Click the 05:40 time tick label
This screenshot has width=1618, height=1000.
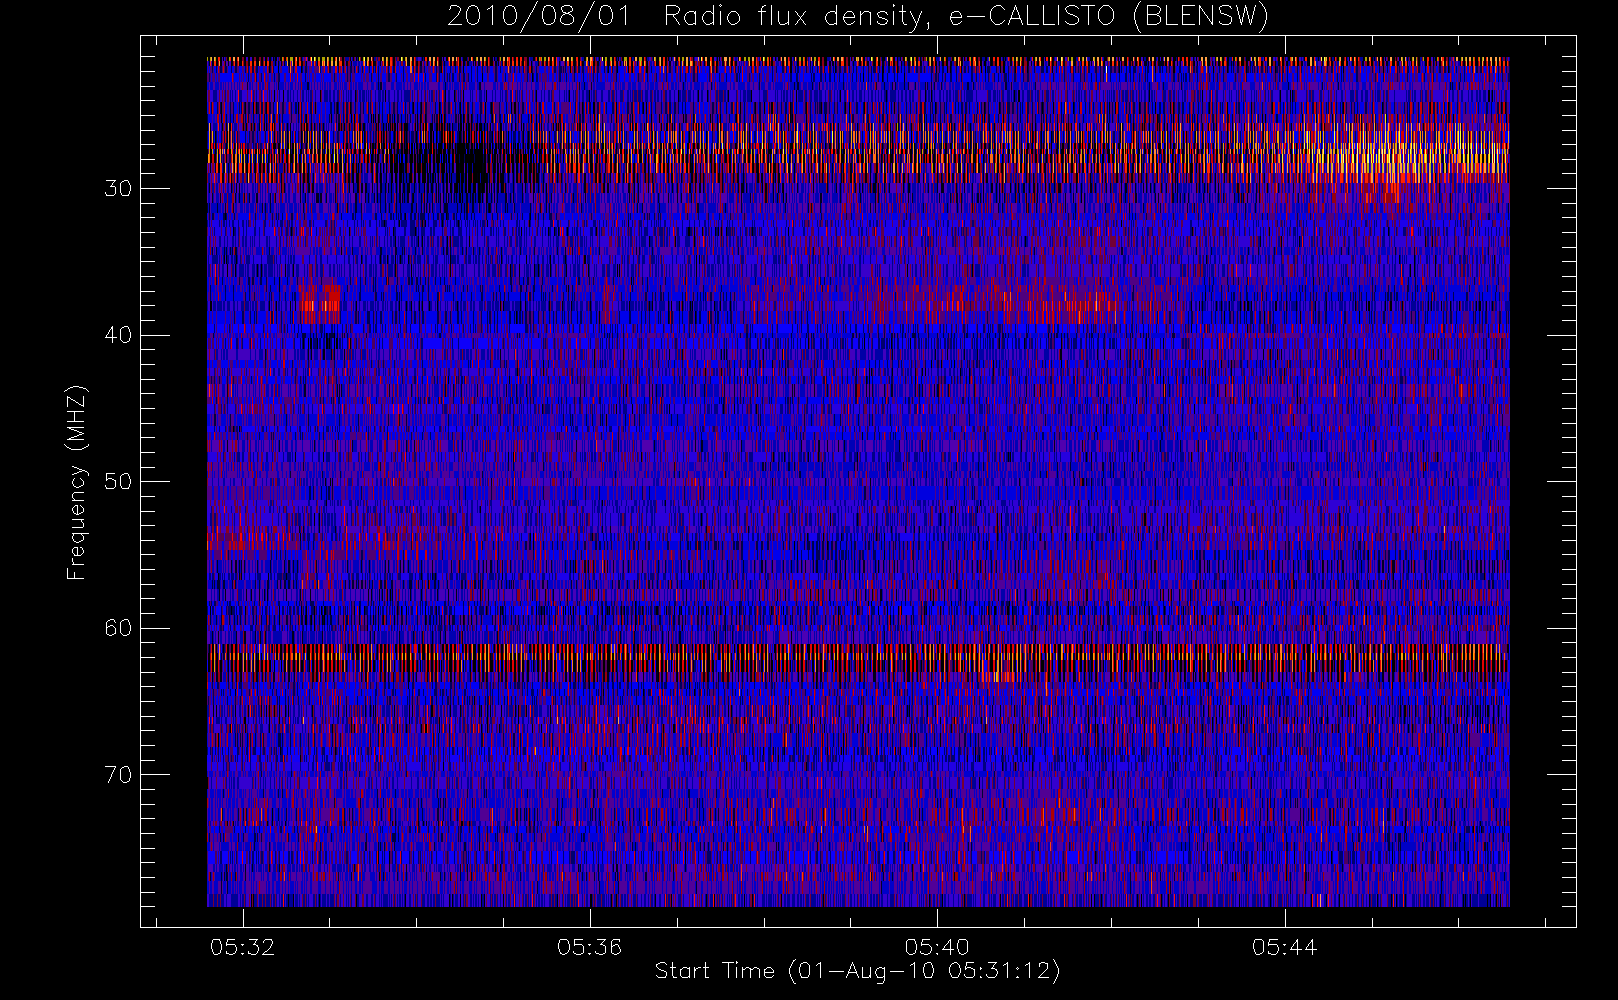[937, 947]
